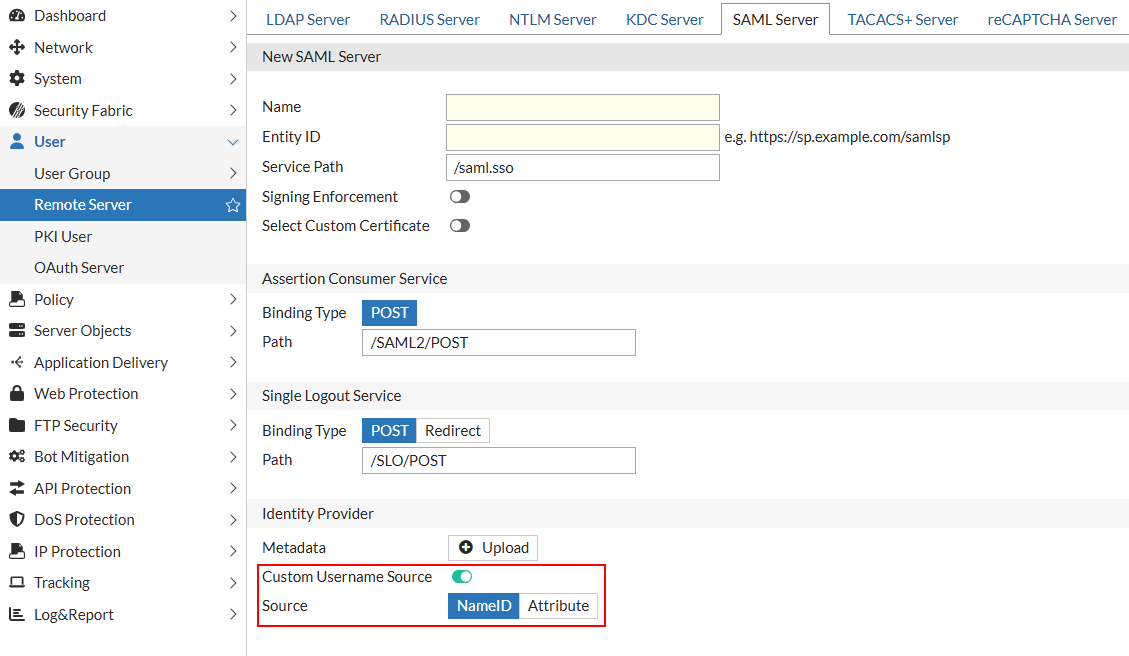Enable the Signing Enforcement toggle
Screen dimensions: 1129x656
point(460,197)
